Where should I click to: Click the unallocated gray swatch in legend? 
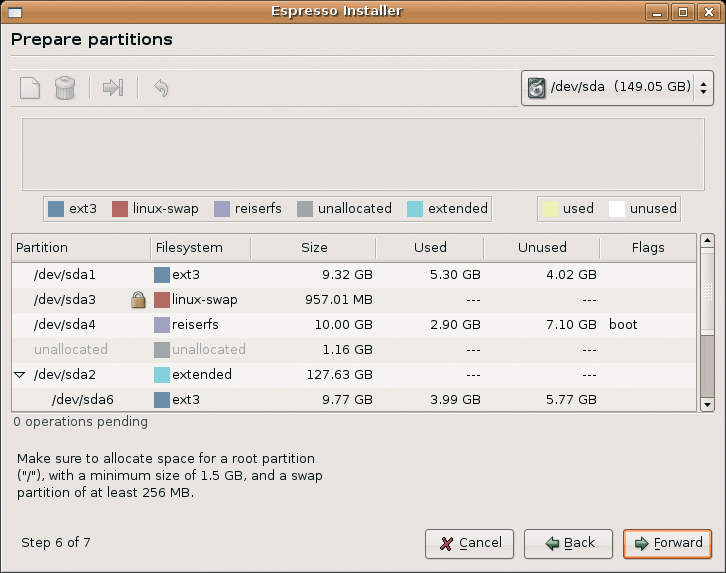[305, 209]
